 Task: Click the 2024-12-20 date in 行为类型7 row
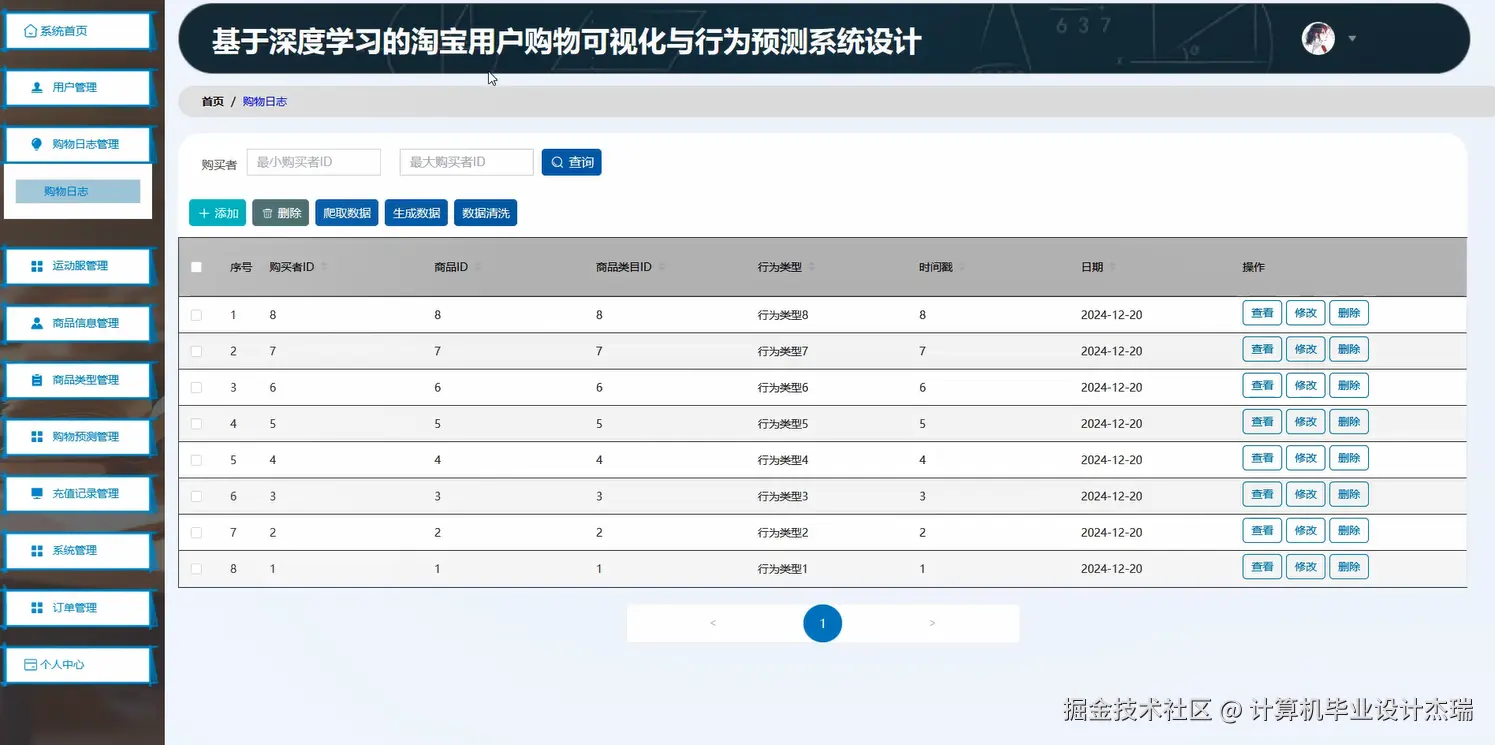pyautogui.click(x=1111, y=351)
